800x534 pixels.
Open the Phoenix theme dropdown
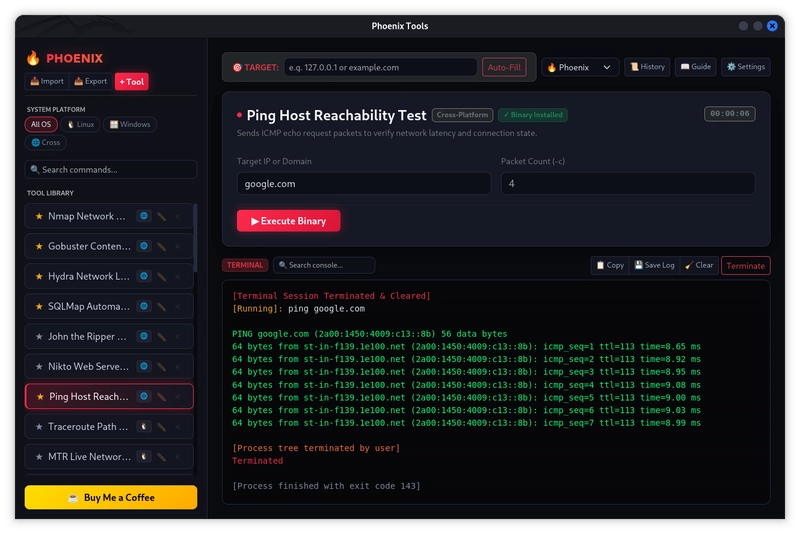(580, 67)
